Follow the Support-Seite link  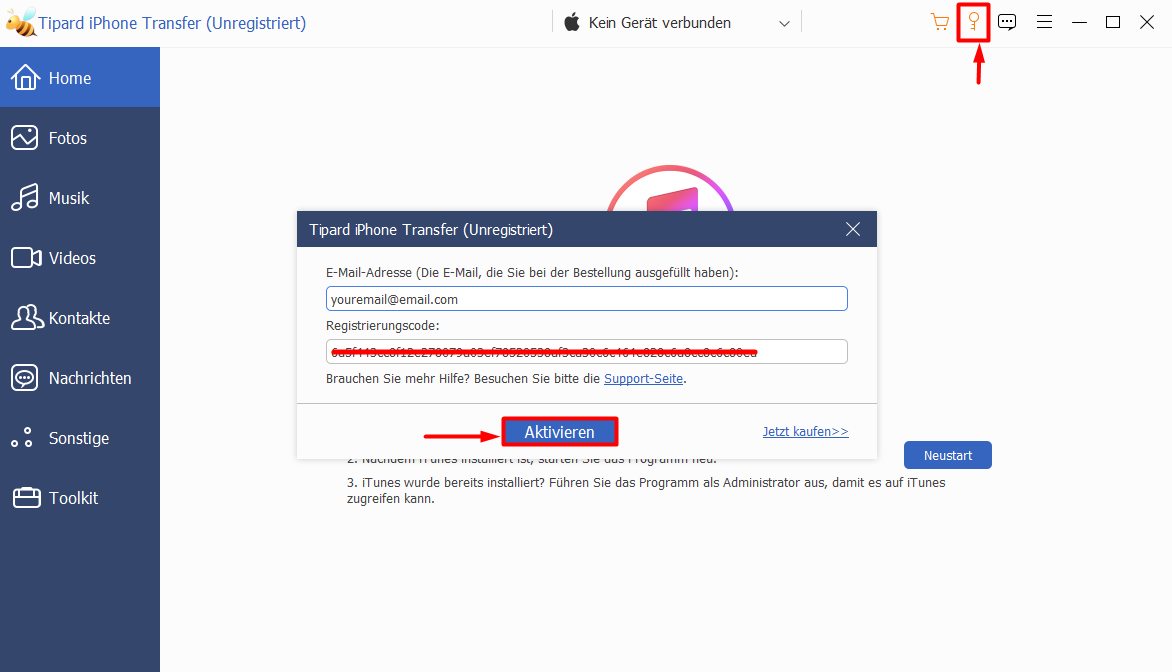tap(644, 379)
